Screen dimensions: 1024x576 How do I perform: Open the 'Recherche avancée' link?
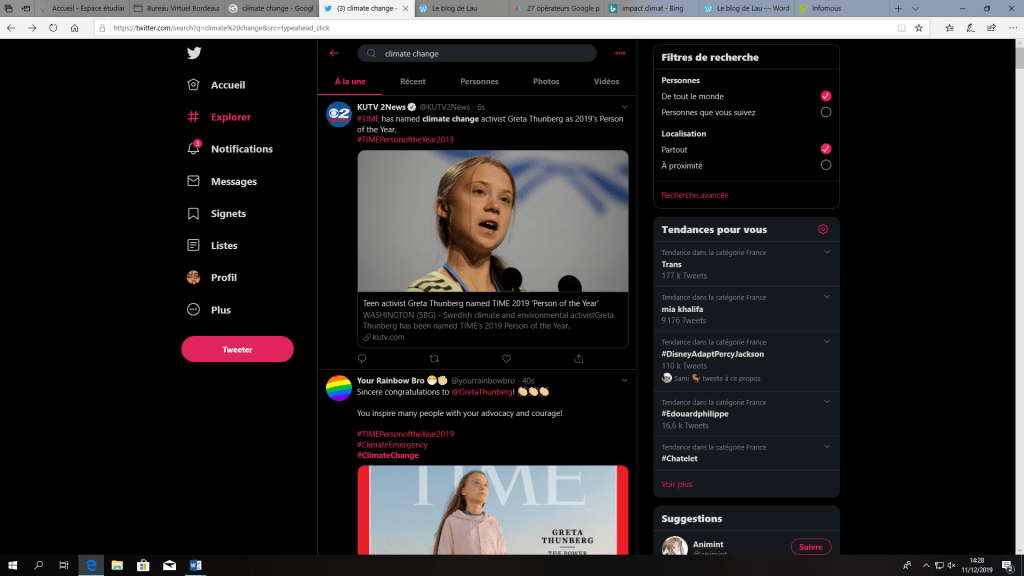tap(694, 195)
